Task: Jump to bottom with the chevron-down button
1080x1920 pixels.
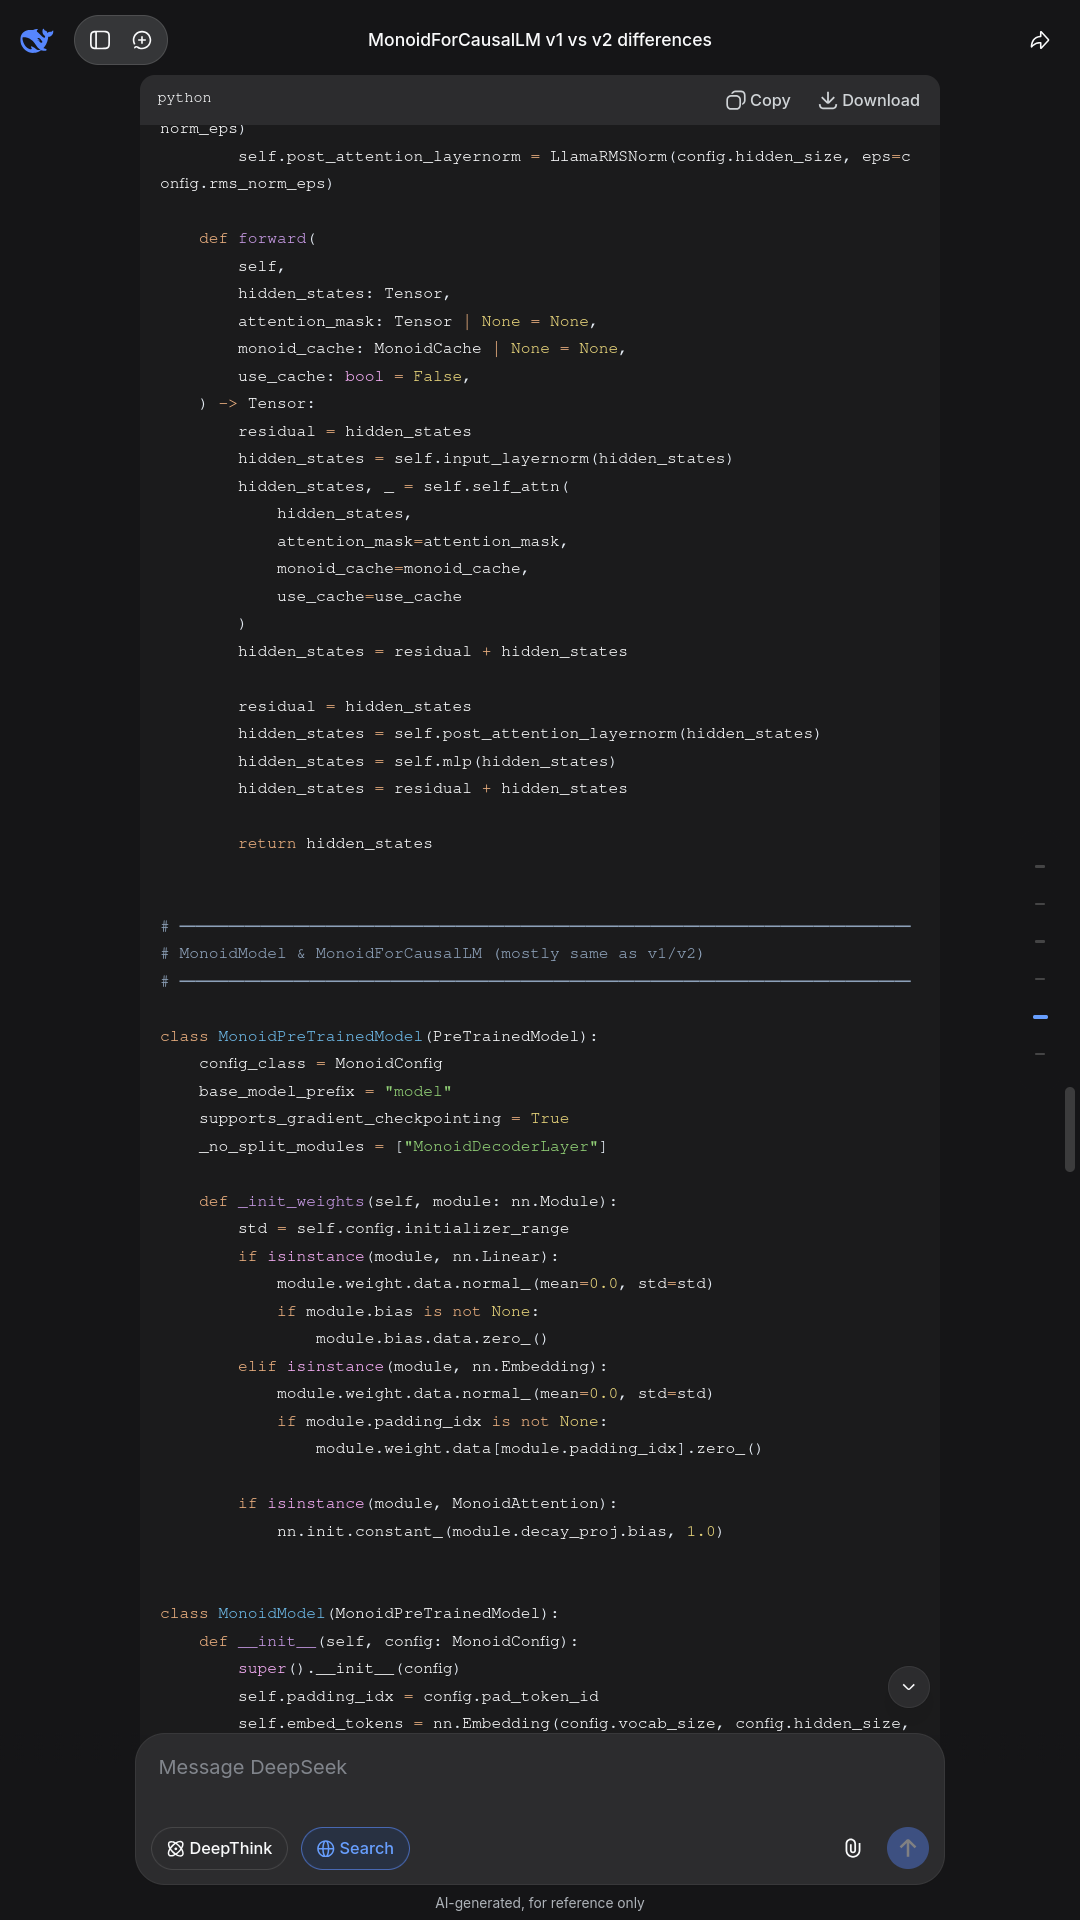Action: [908, 1687]
